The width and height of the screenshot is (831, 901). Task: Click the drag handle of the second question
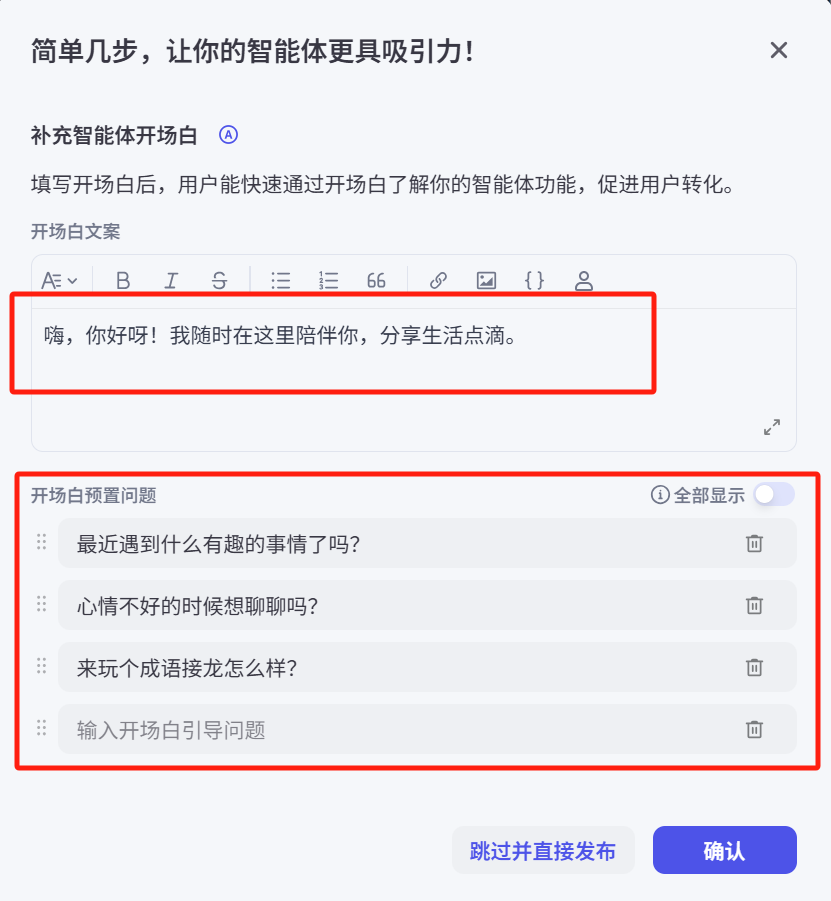tap(41, 605)
